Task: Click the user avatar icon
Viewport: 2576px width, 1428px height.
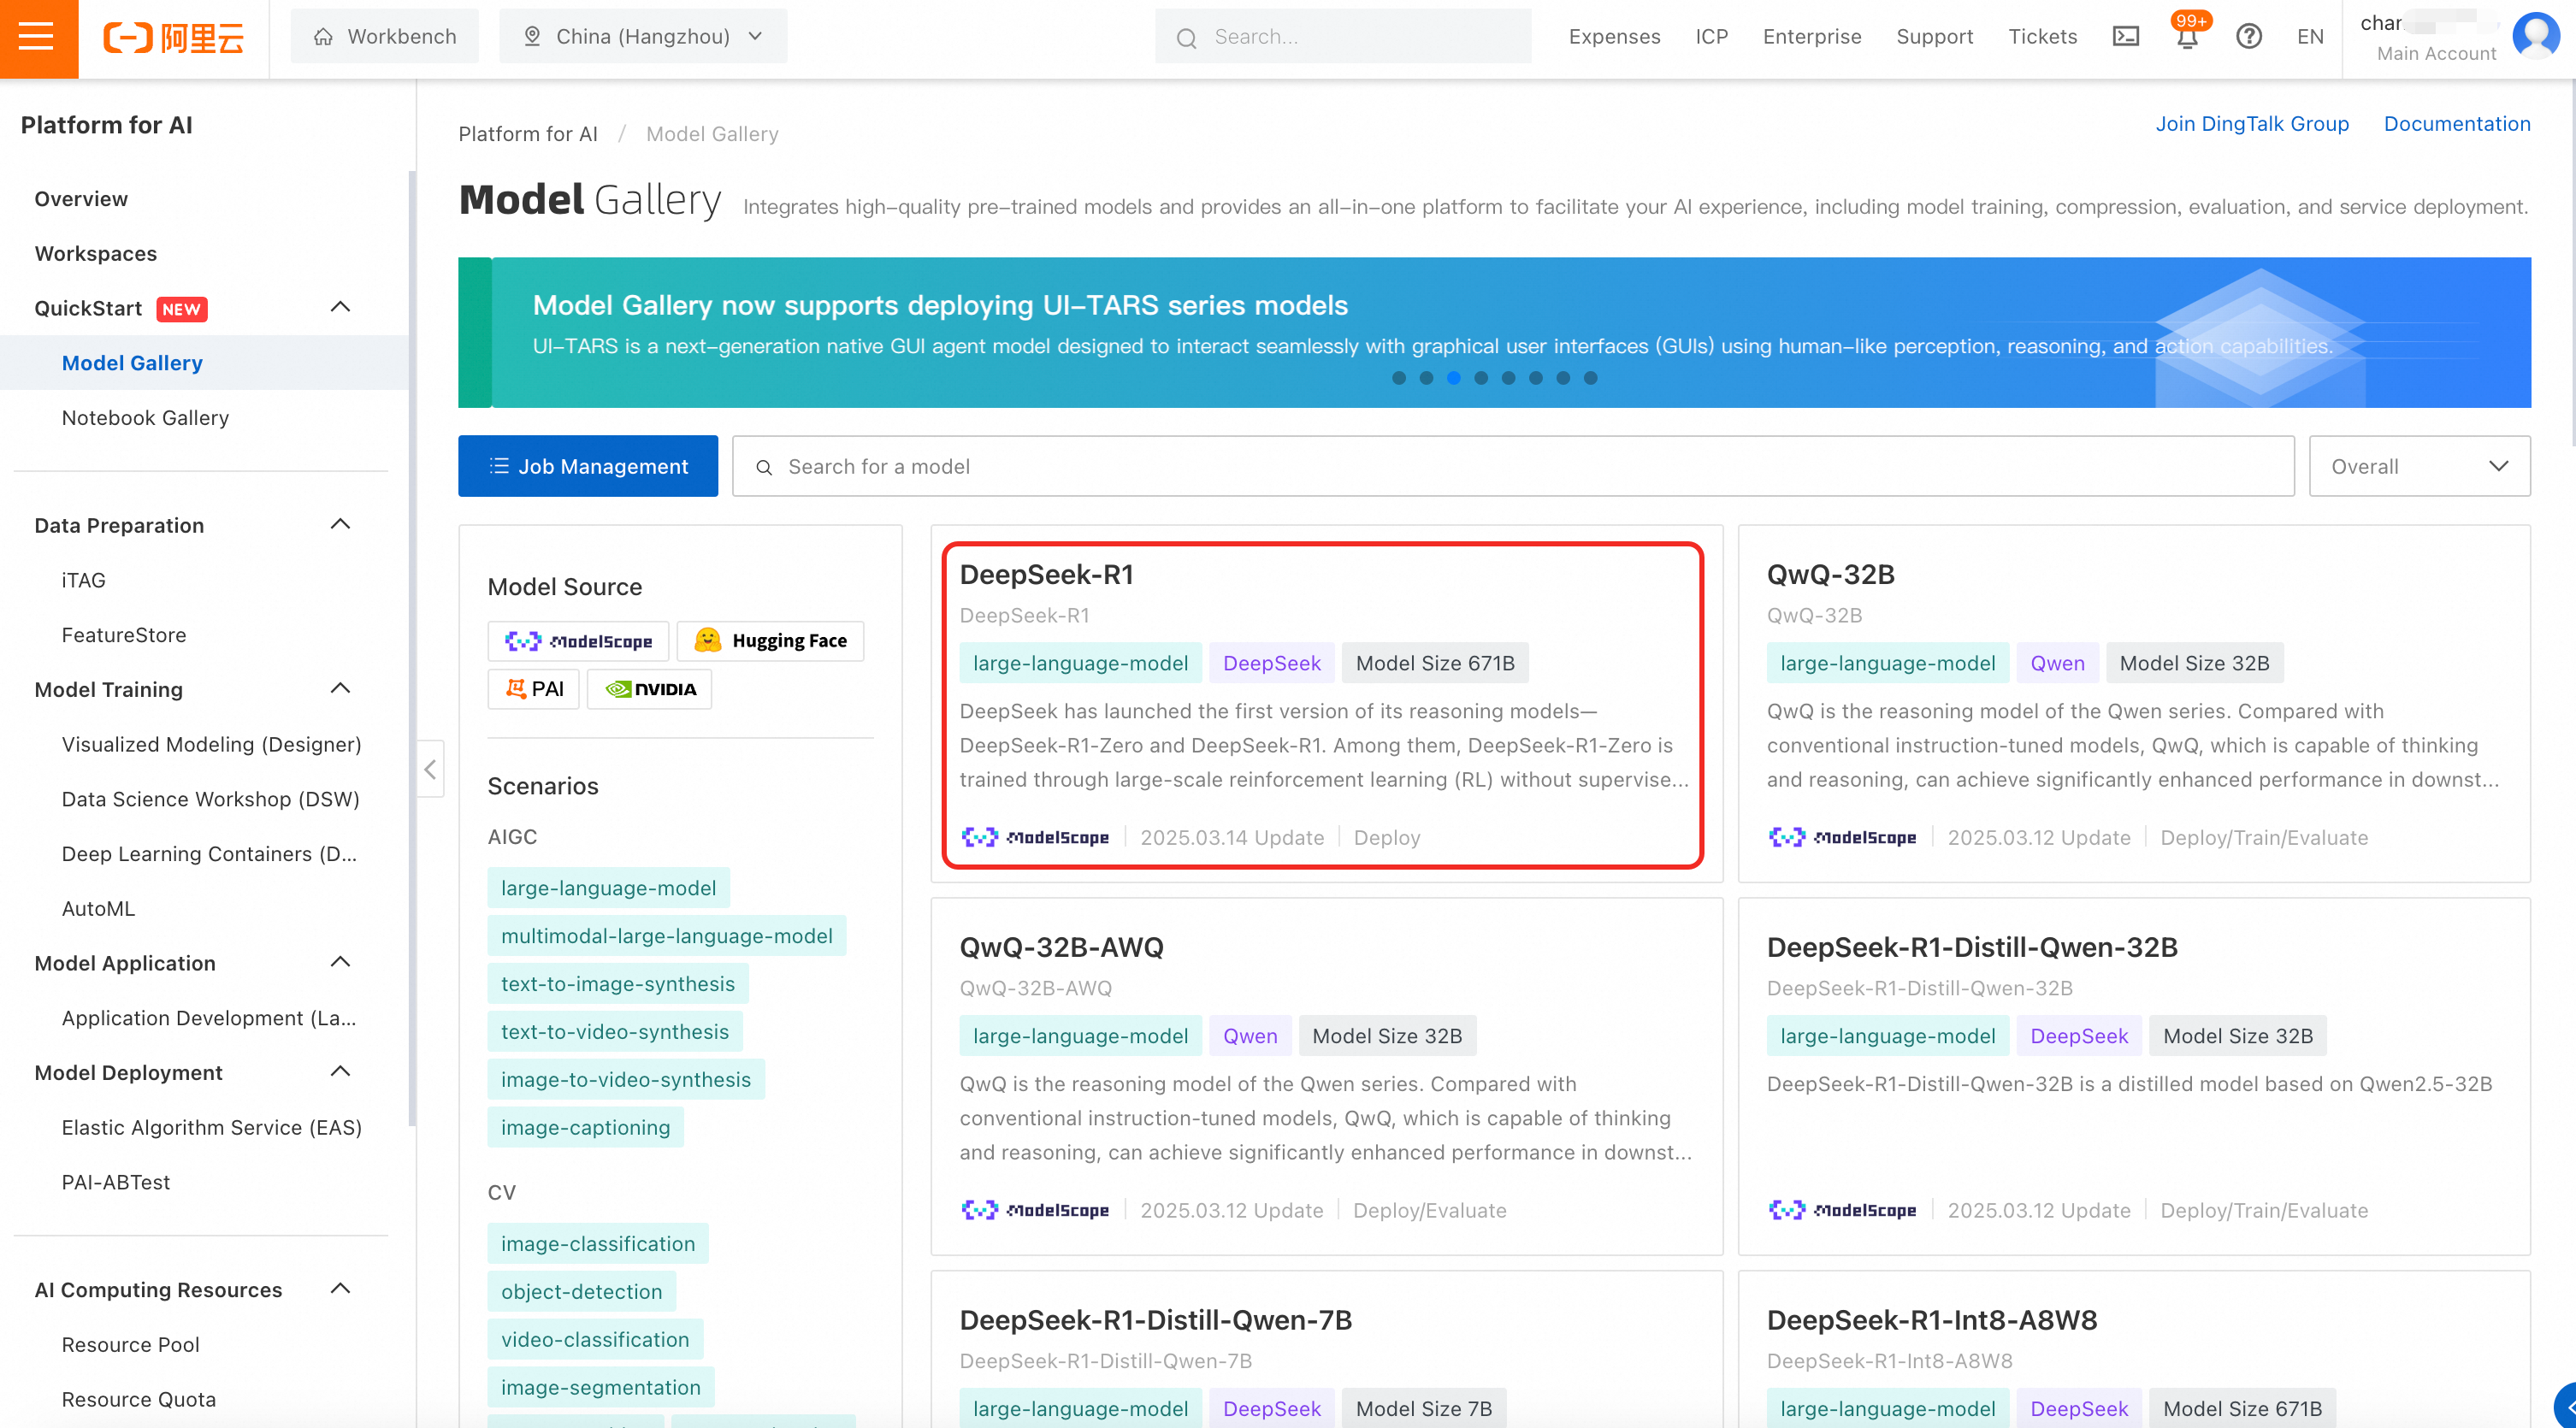Action: (x=2535, y=36)
